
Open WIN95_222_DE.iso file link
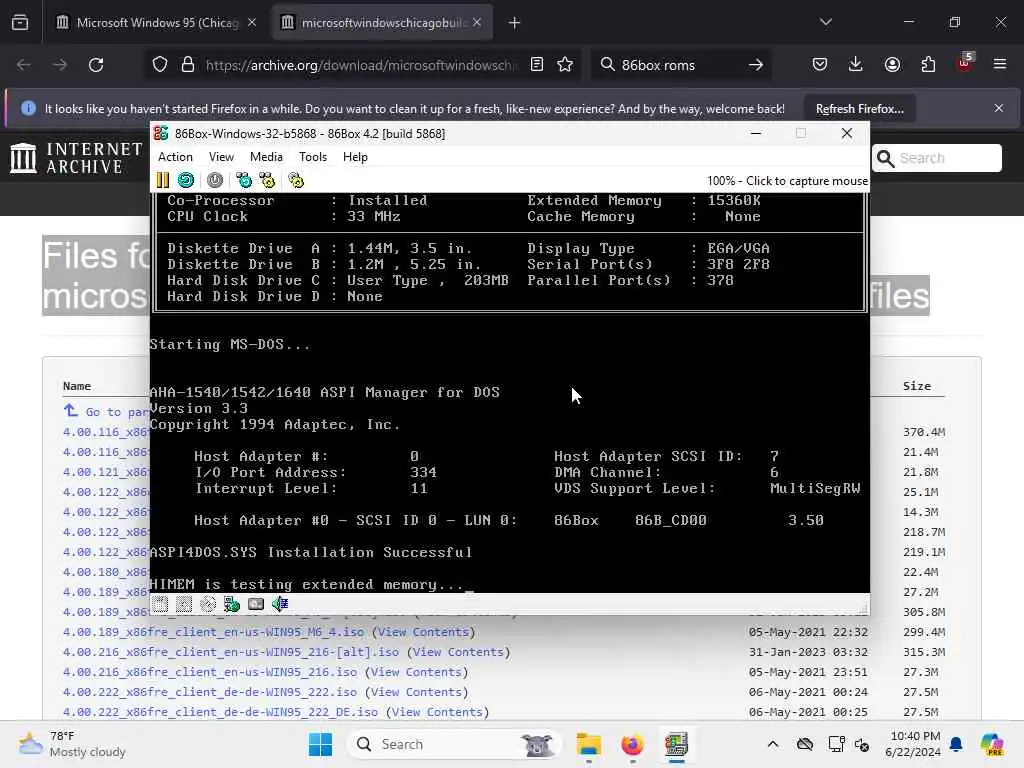point(220,712)
